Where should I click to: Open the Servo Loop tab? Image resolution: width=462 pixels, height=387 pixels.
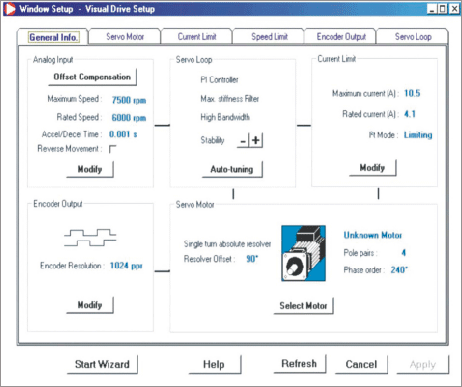[x=413, y=37]
